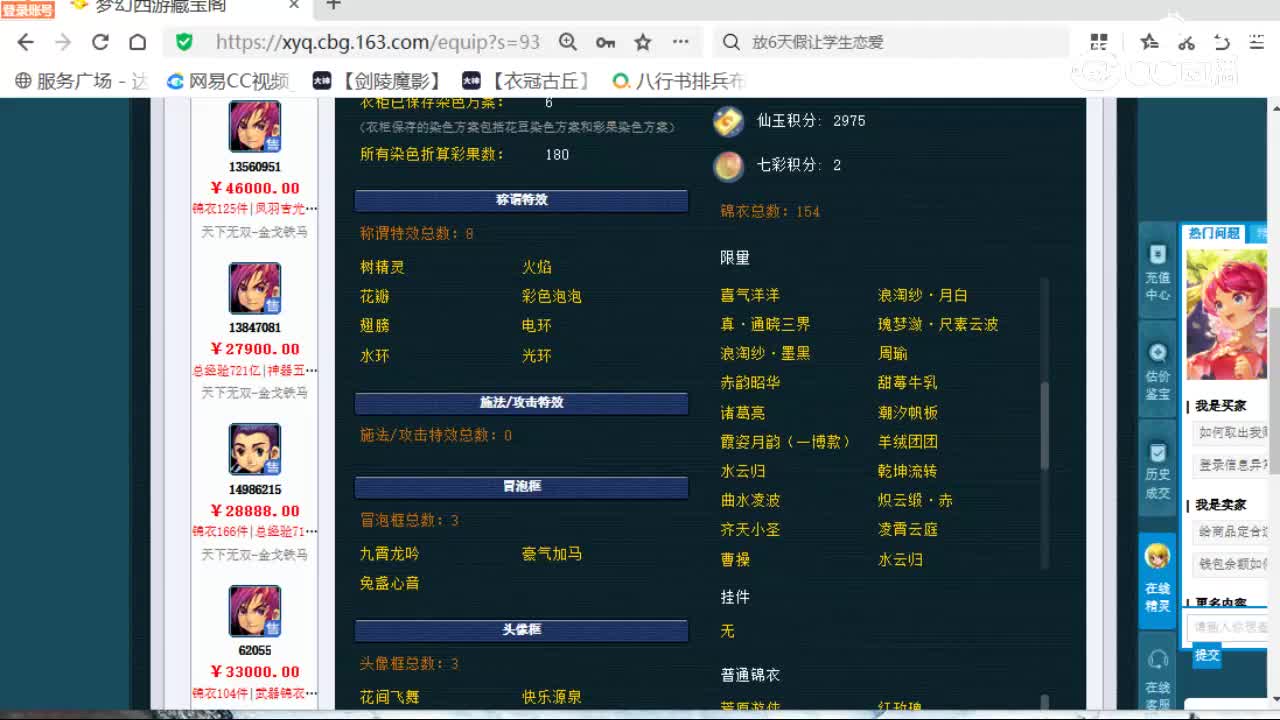Click the 冒泡框 section header
1280x720 pixels.
(521, 487)
